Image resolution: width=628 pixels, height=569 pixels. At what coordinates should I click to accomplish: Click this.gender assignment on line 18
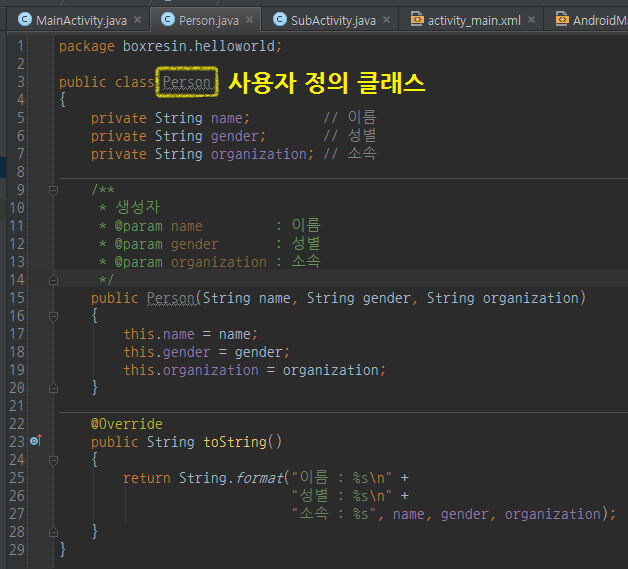pyautogui.click(x=206, y=352)
